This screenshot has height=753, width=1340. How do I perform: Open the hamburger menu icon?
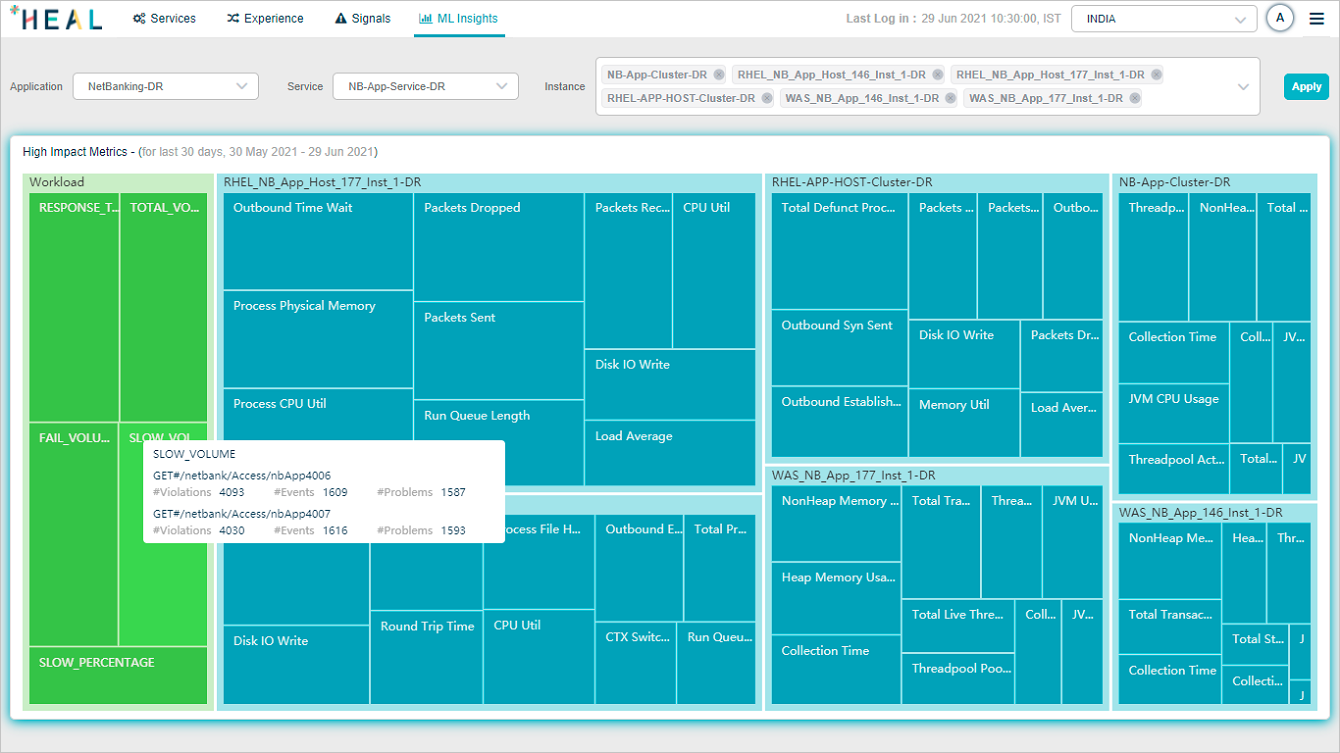pyautogui.click(x=1317, y=19)
